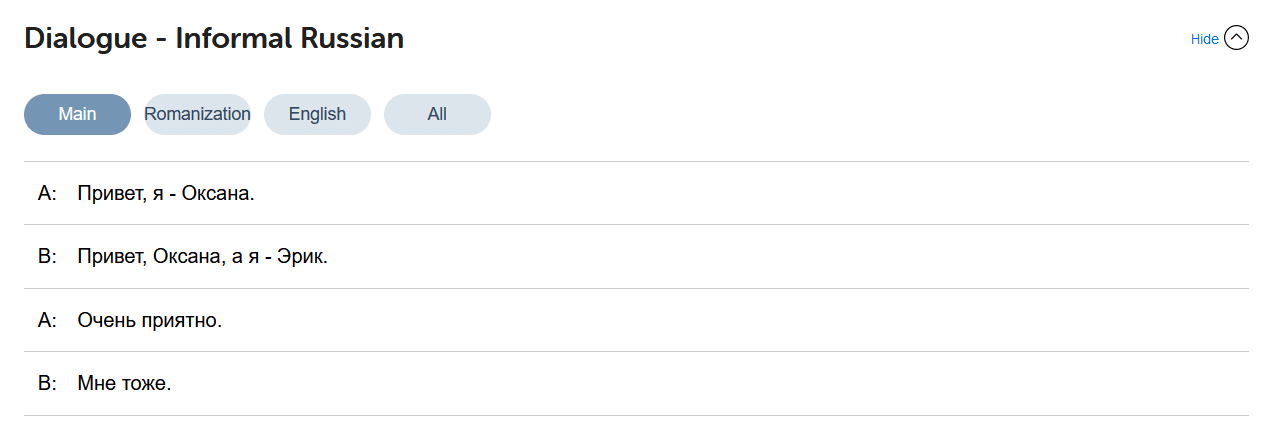Select the Main tab
1275x438 pixels.
coord(77,114)
